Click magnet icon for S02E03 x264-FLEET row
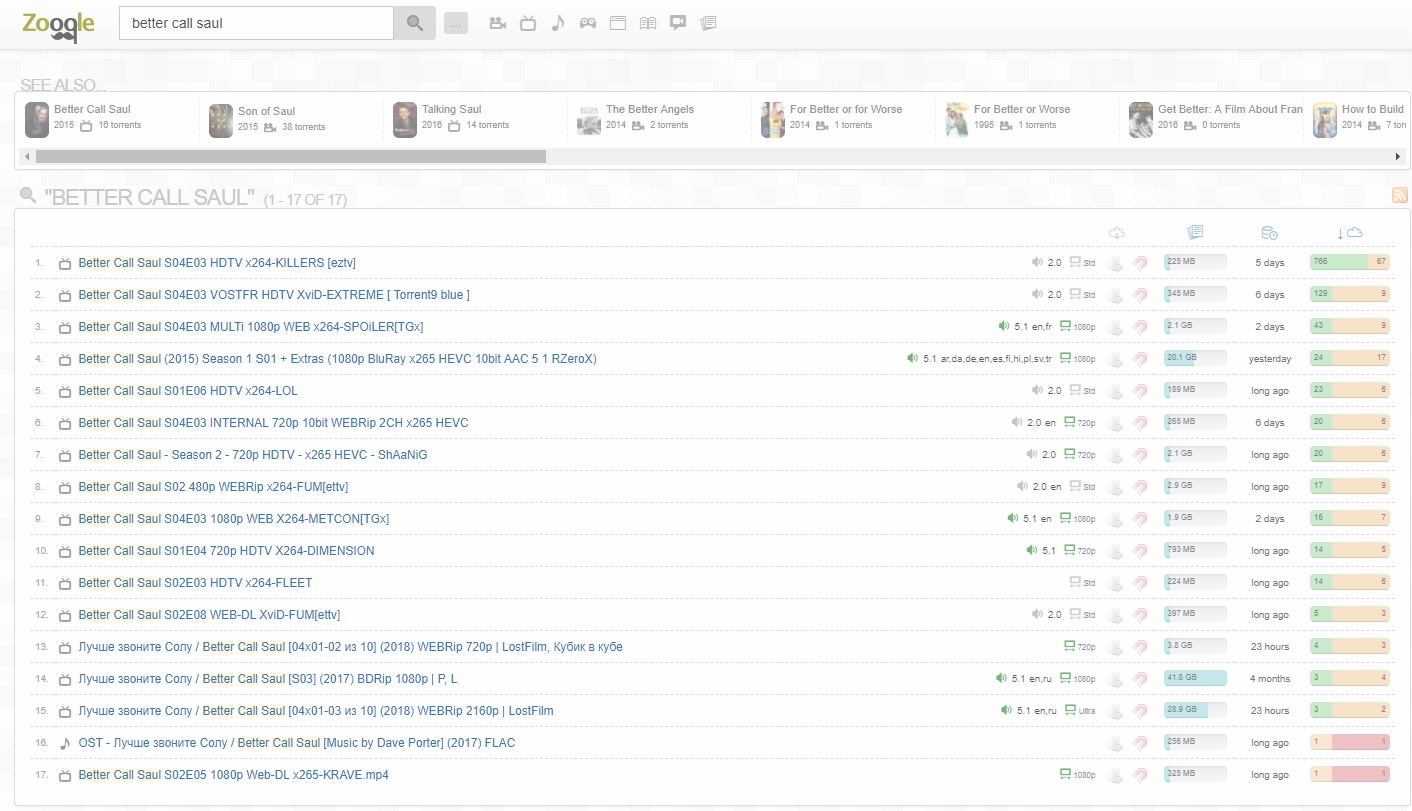 tap(1140, 583)
